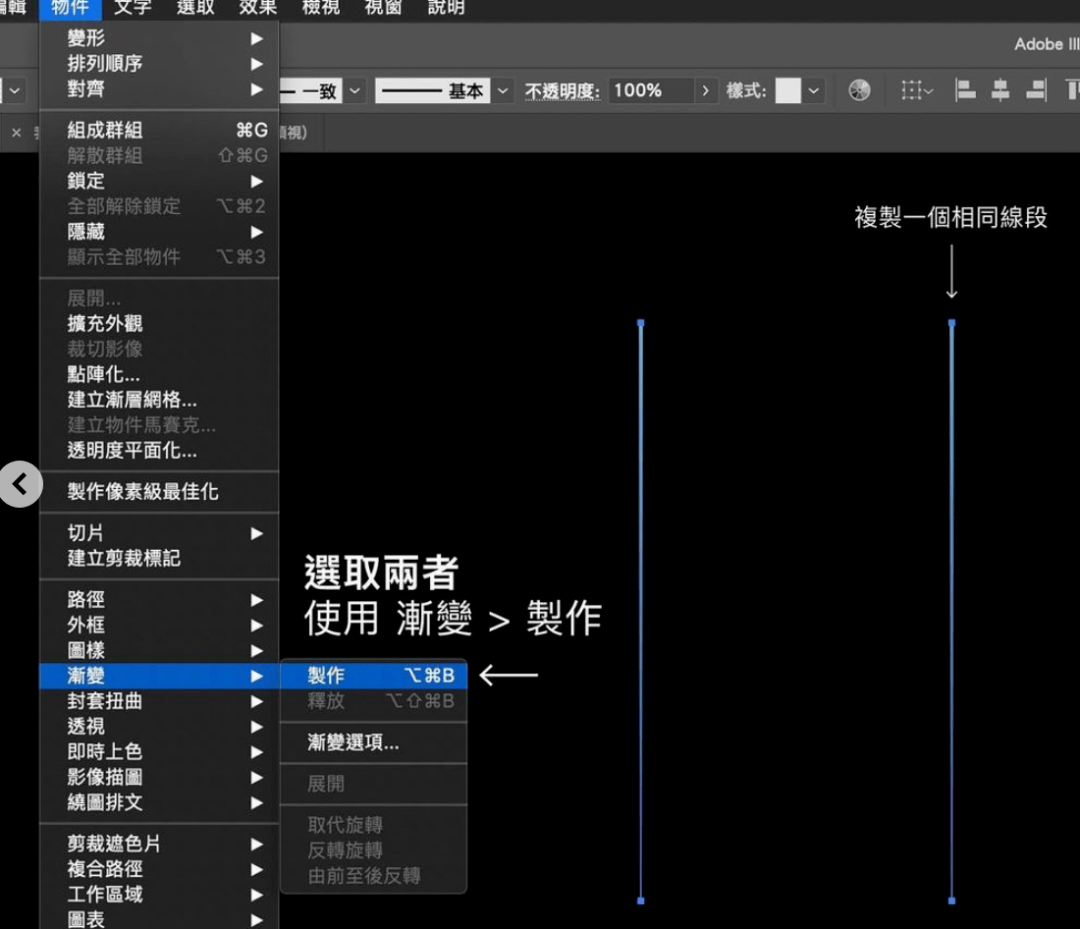Open 漸變選項... from the submenu
The height and width of the screenshot is (929, 1080).
pos(353,743)
